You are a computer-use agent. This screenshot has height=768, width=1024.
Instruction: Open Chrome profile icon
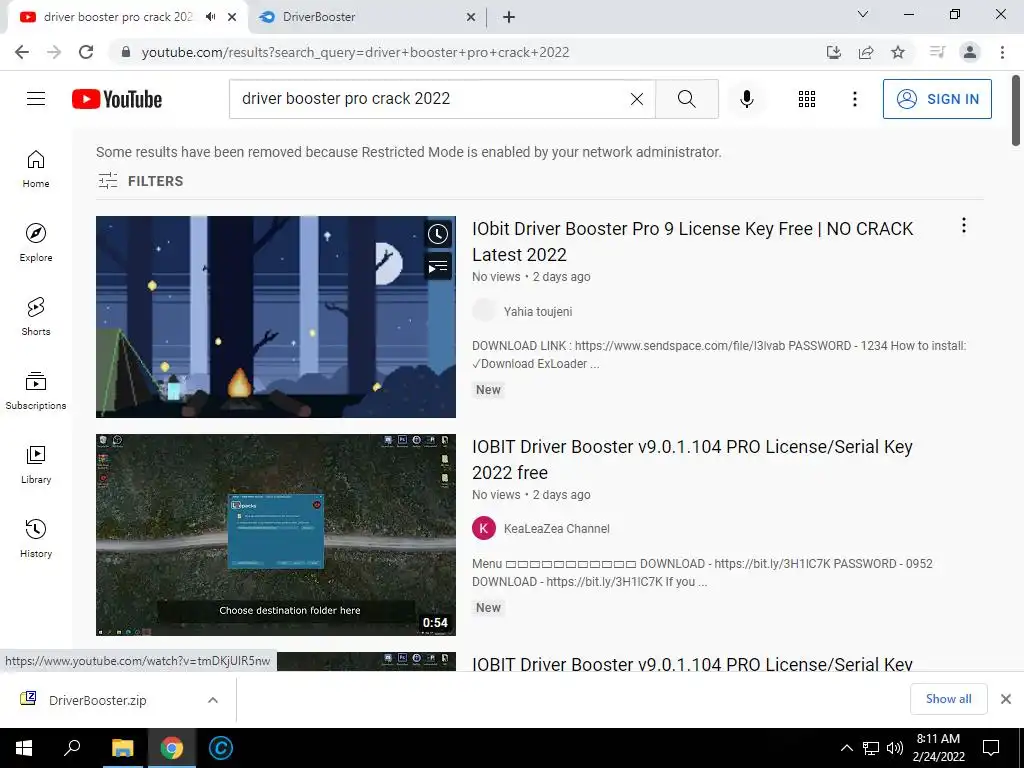[970, 52]
